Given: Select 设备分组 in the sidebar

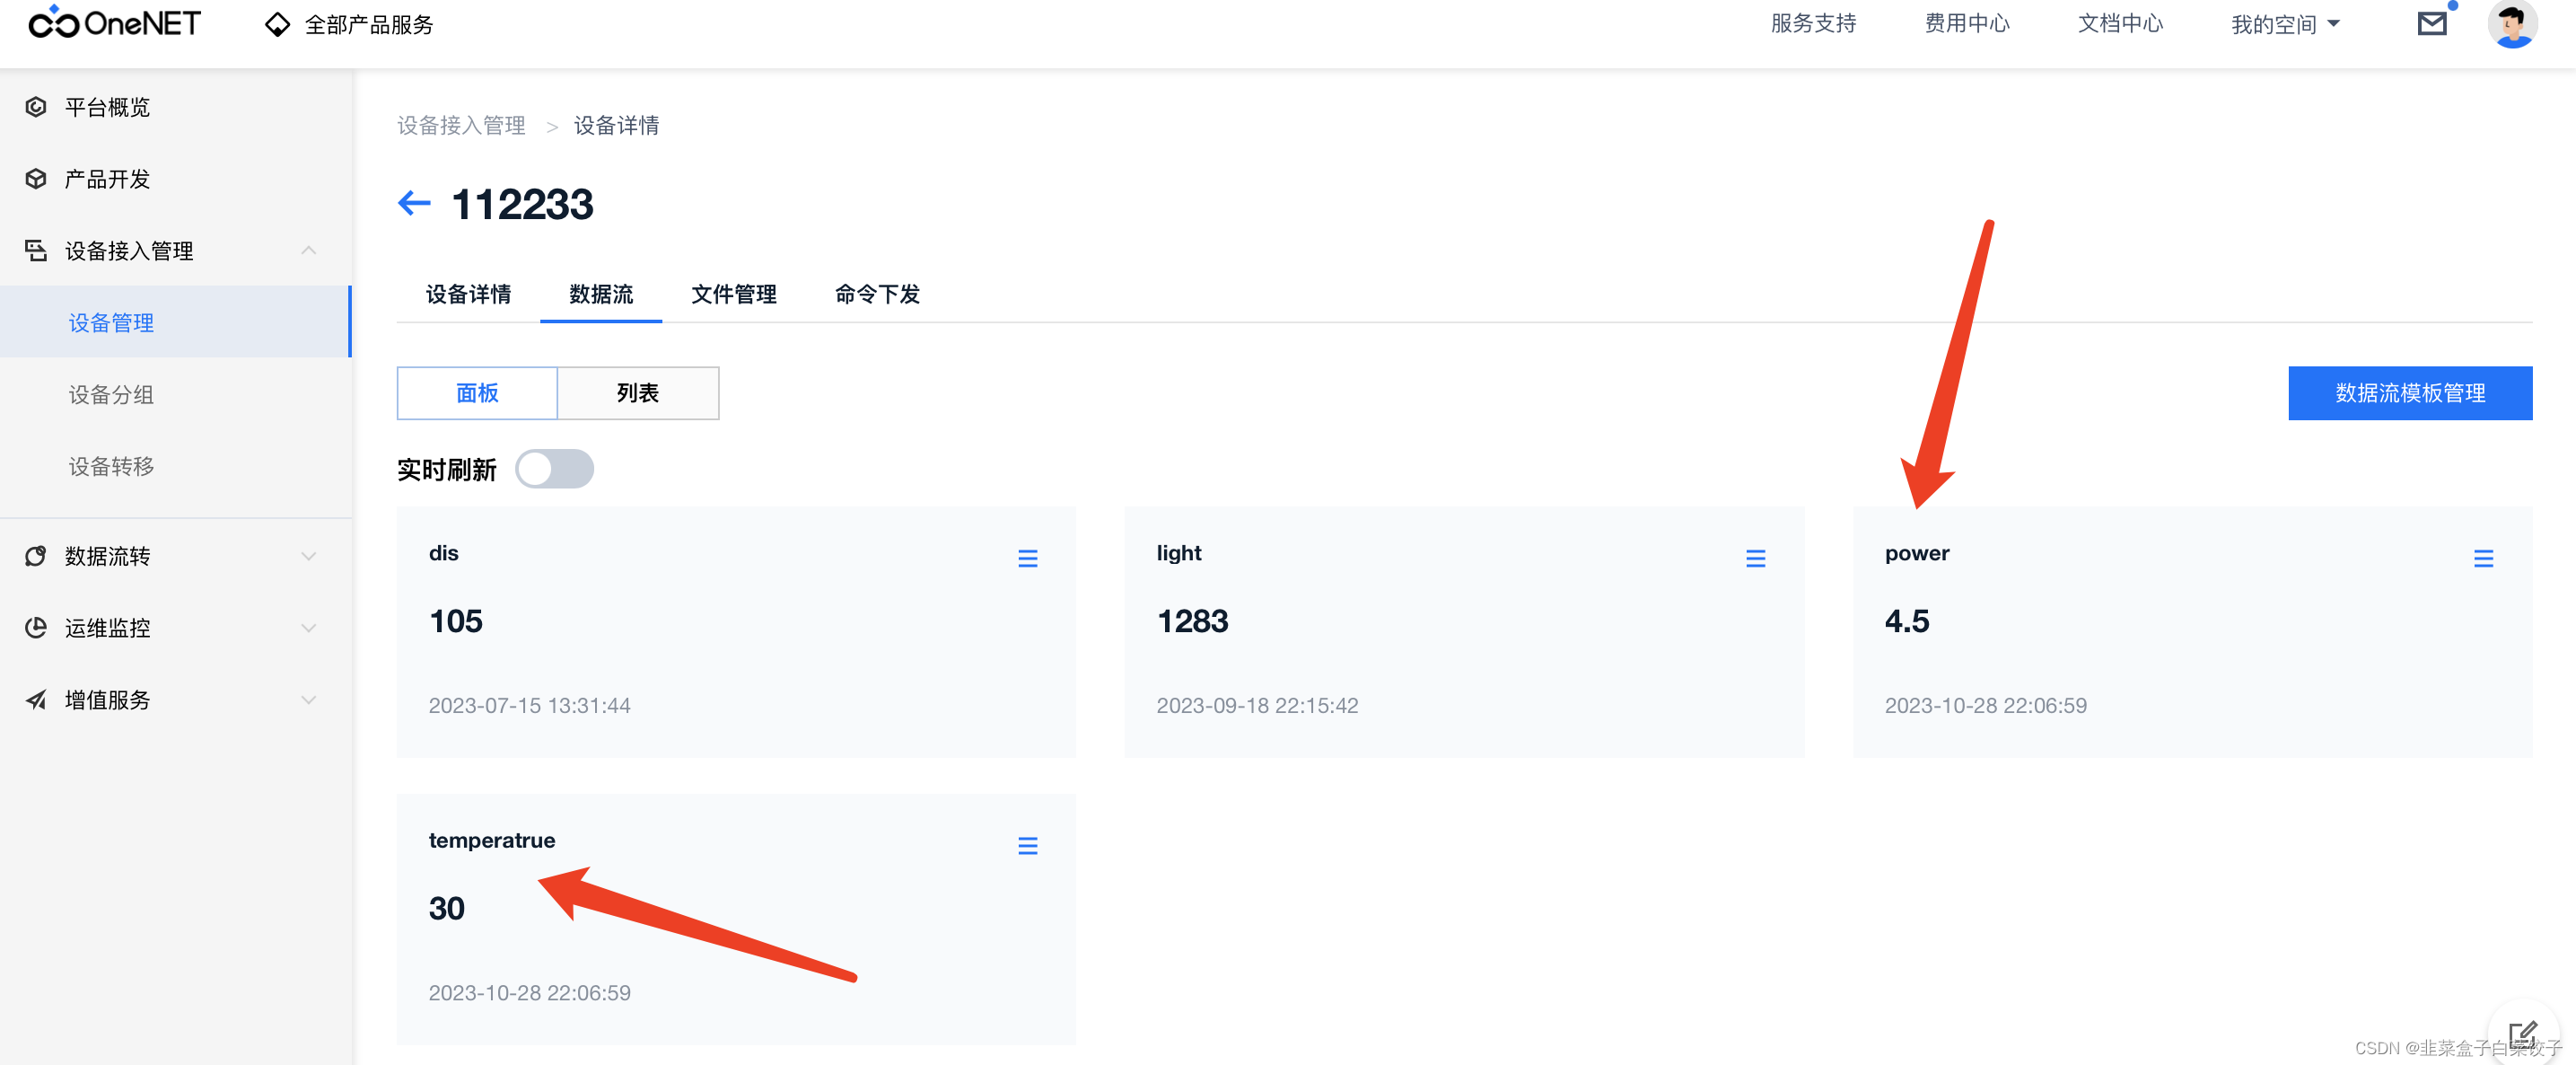Looking at the screenshot, I should (111, 395).
